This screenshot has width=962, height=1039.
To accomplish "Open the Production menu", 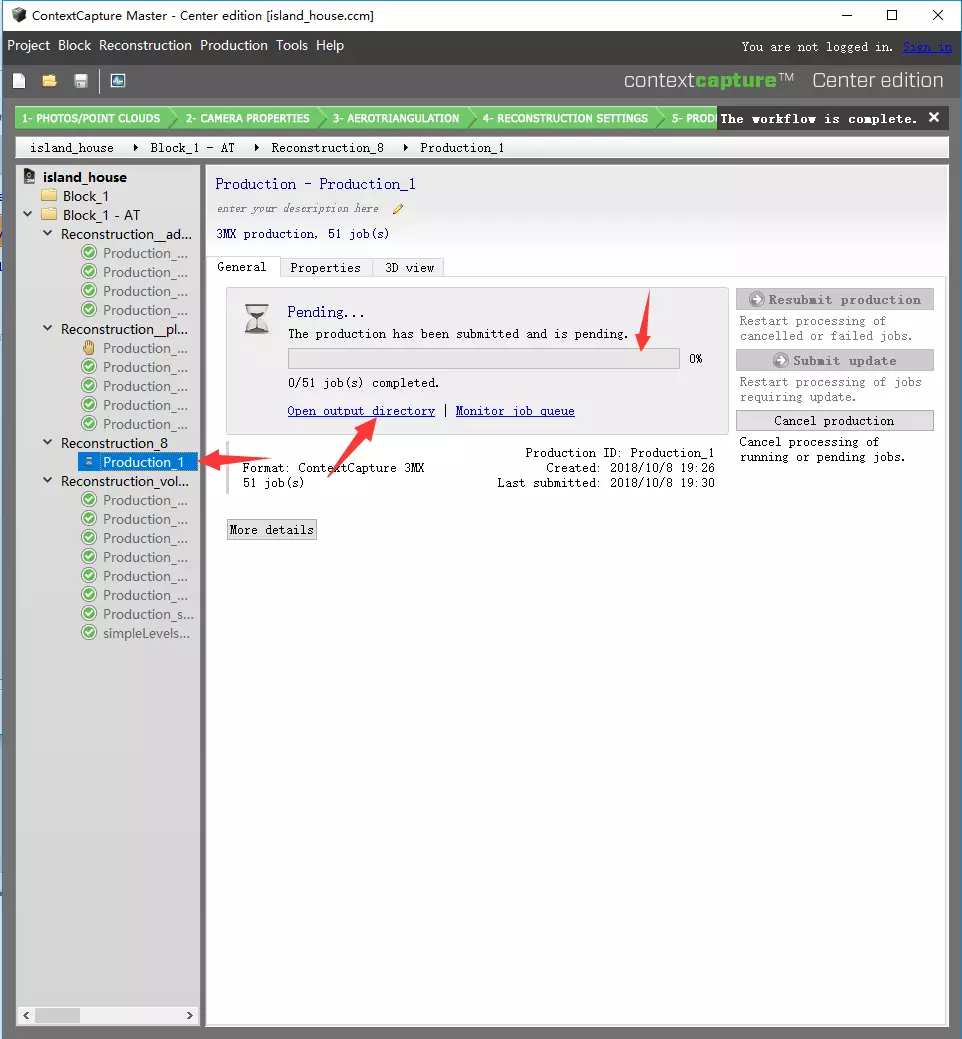I will 234,45.
